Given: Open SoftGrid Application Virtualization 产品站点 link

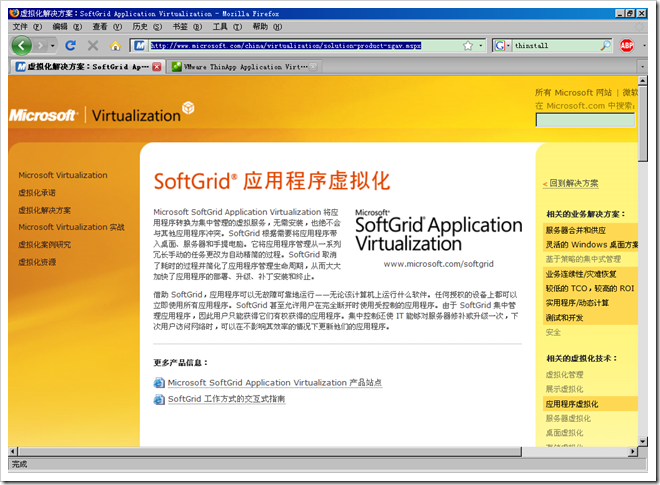Looking at the screenshot, I should (x=274, y=383).
